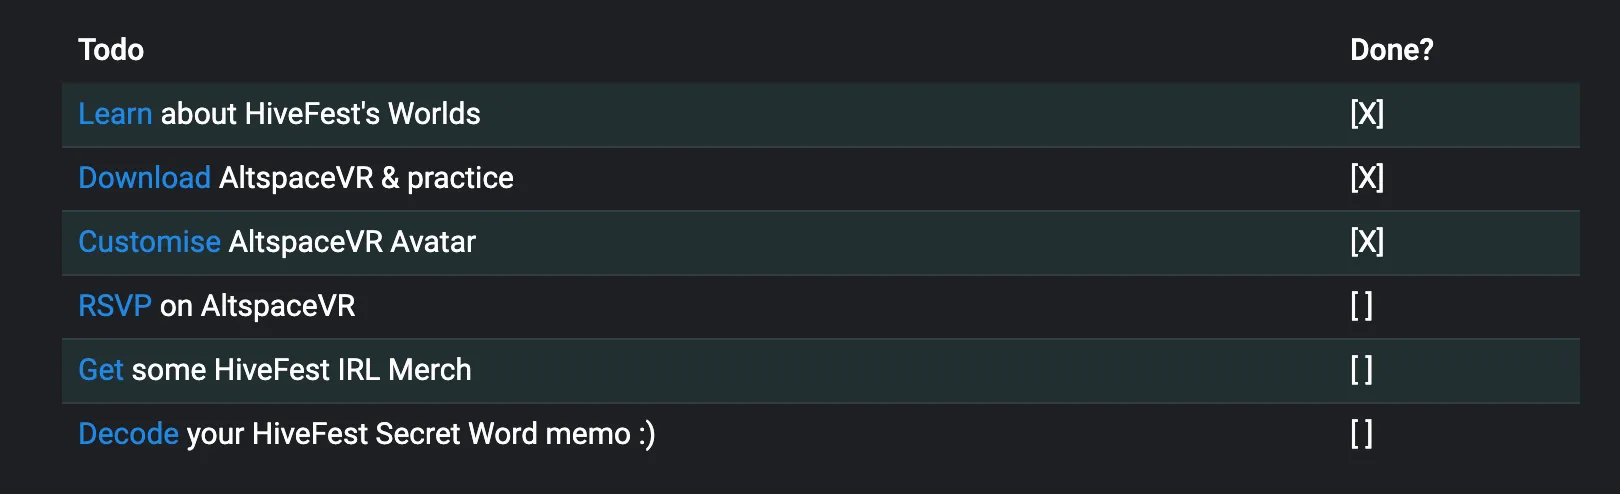Open the Customise link for AltspaceVR Avatar
Screen dimensions: 1620x494
coord(149,242)
